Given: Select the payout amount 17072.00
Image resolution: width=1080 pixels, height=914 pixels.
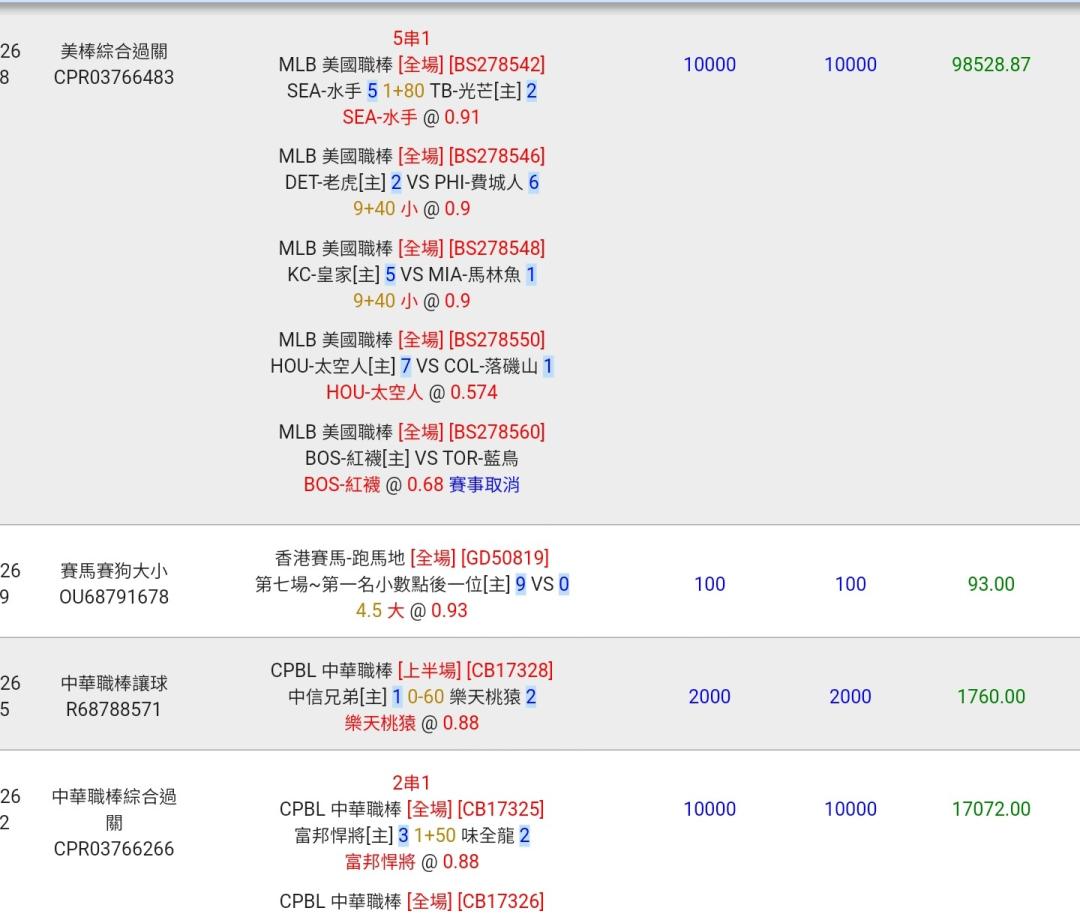Looking at the screenshot, I should (x=991, y=809).
